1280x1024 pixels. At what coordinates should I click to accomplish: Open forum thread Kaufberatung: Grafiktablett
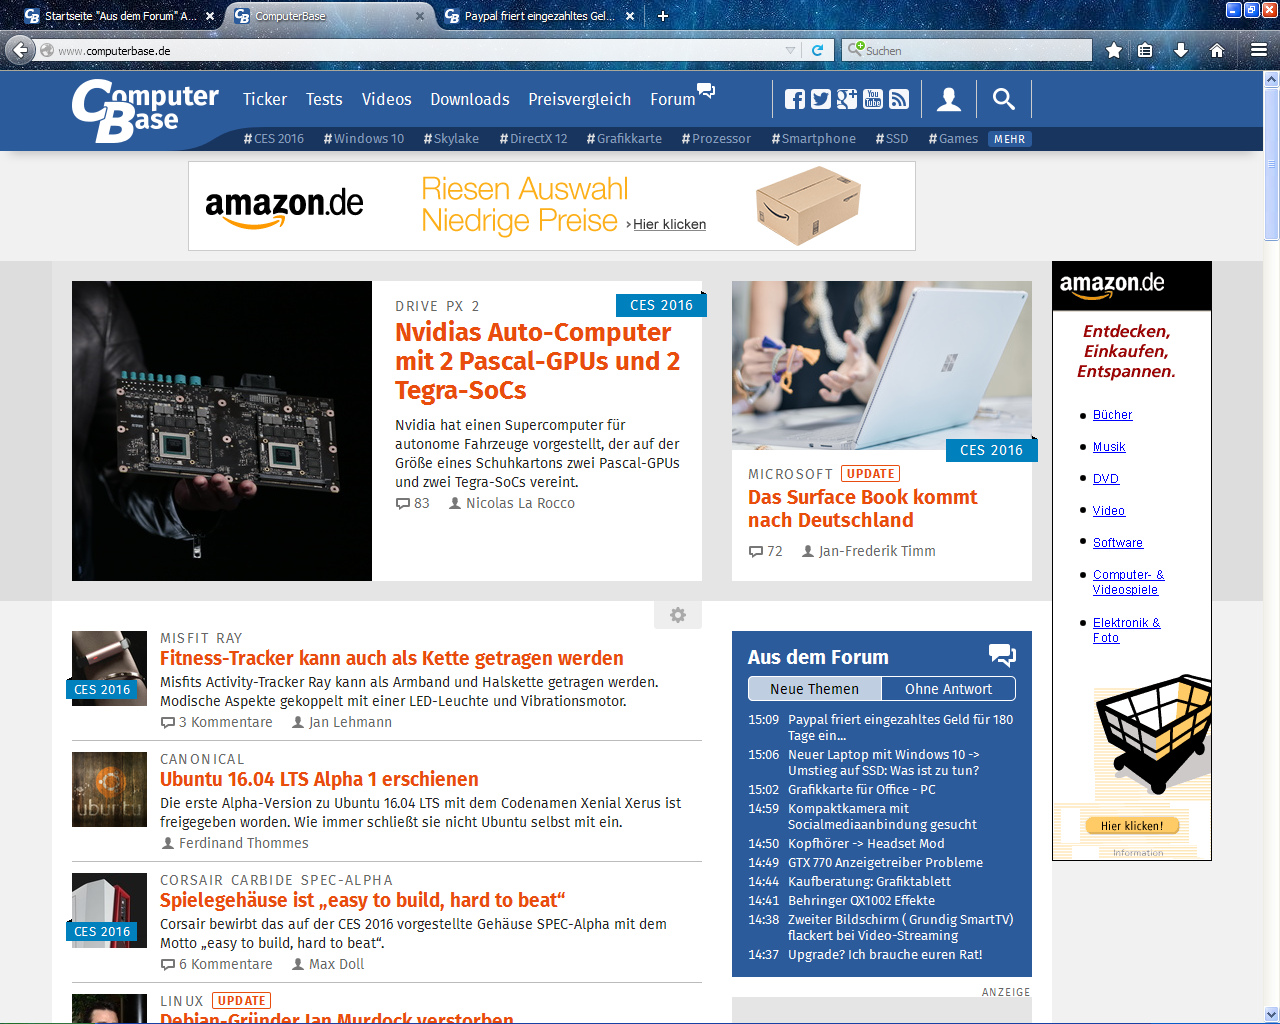coord(869,881)
